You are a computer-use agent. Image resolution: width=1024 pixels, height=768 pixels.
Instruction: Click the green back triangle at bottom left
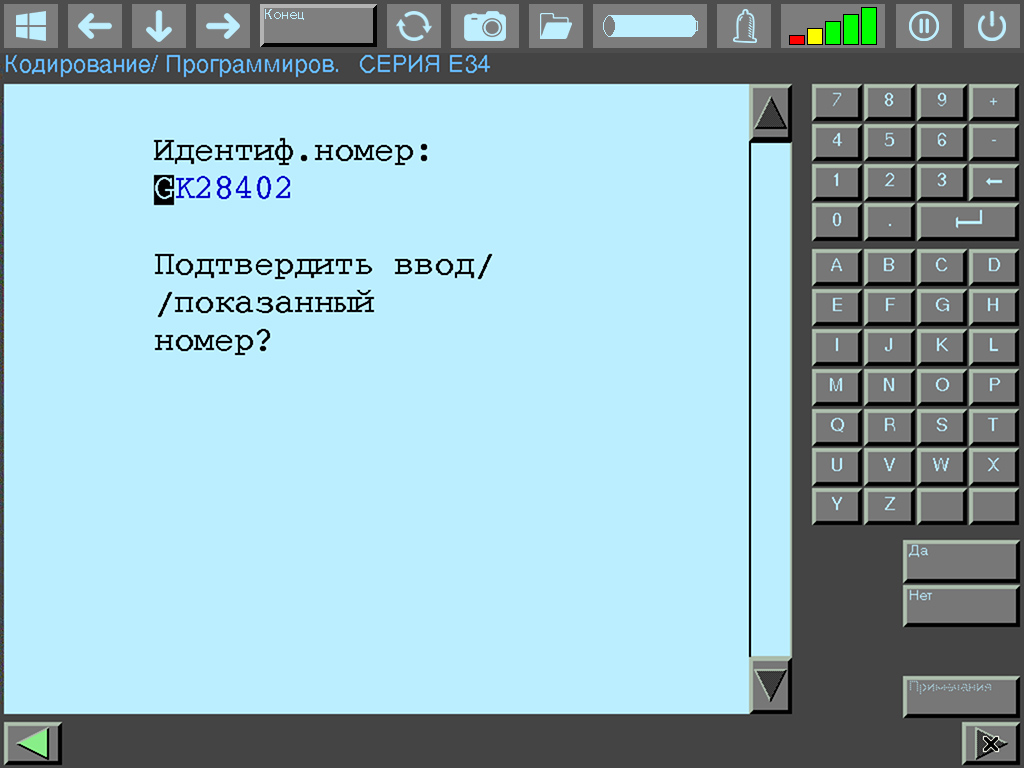click(x=32, y=742)
